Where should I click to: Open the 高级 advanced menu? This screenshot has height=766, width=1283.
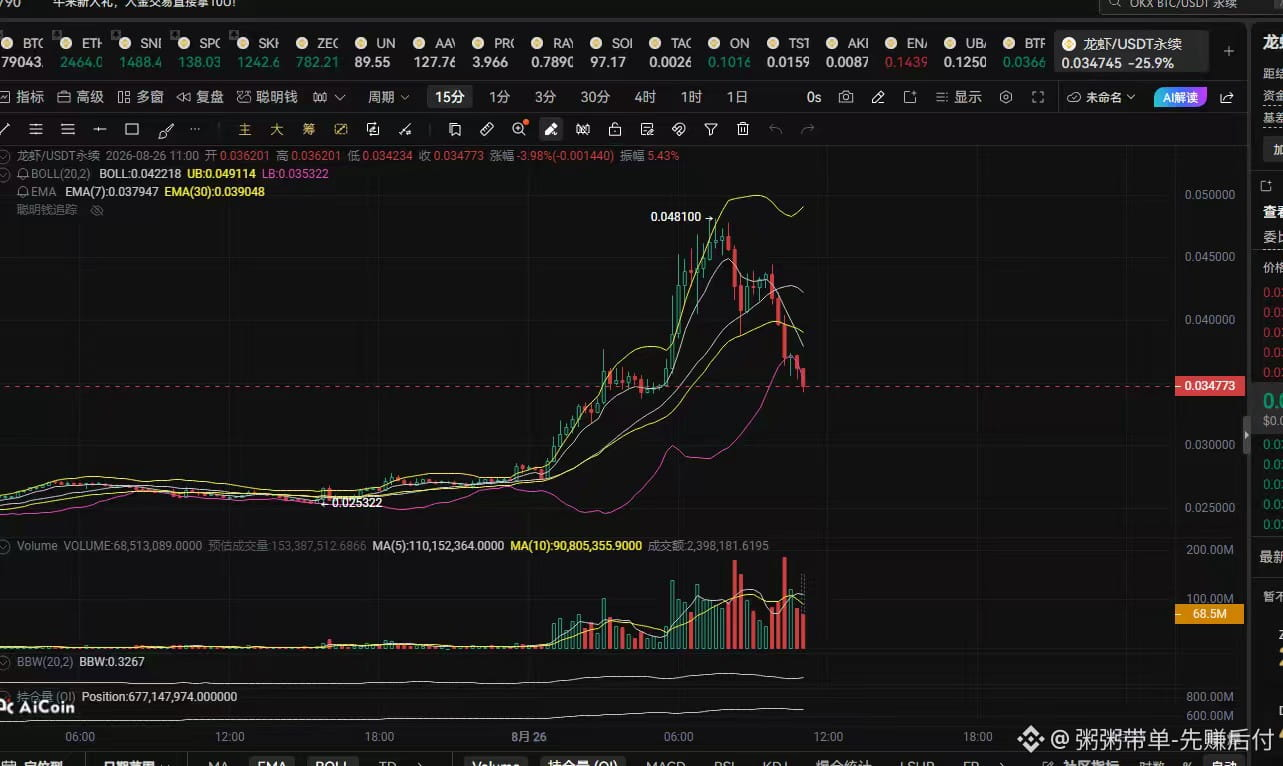coord(81,97)
